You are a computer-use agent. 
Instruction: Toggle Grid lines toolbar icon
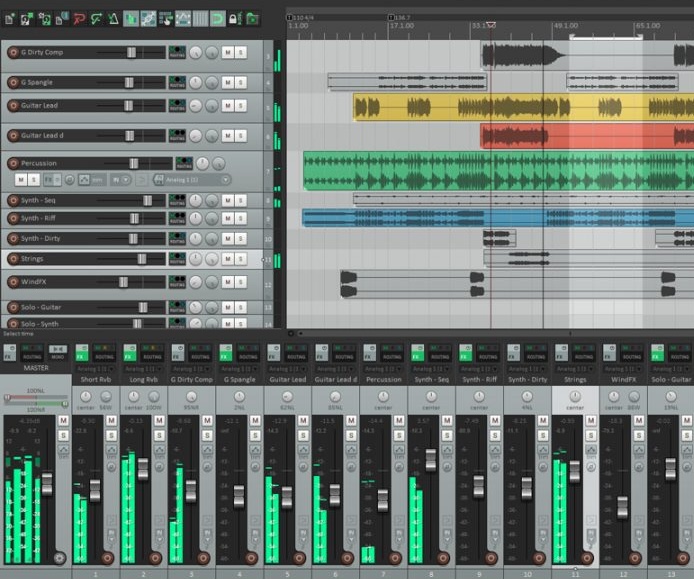(x=200, y=19)
